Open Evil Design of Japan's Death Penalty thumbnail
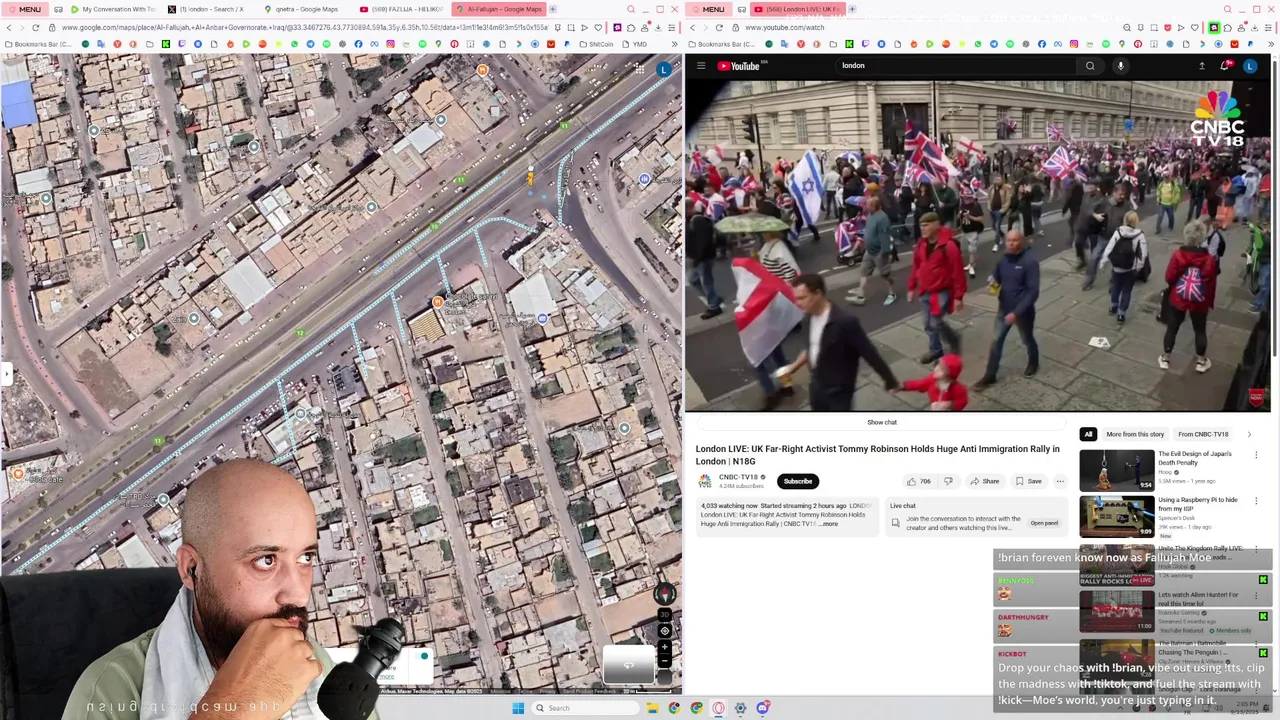The width and height of the screenshot is (1280, 720). click(x=1116, y=470)
